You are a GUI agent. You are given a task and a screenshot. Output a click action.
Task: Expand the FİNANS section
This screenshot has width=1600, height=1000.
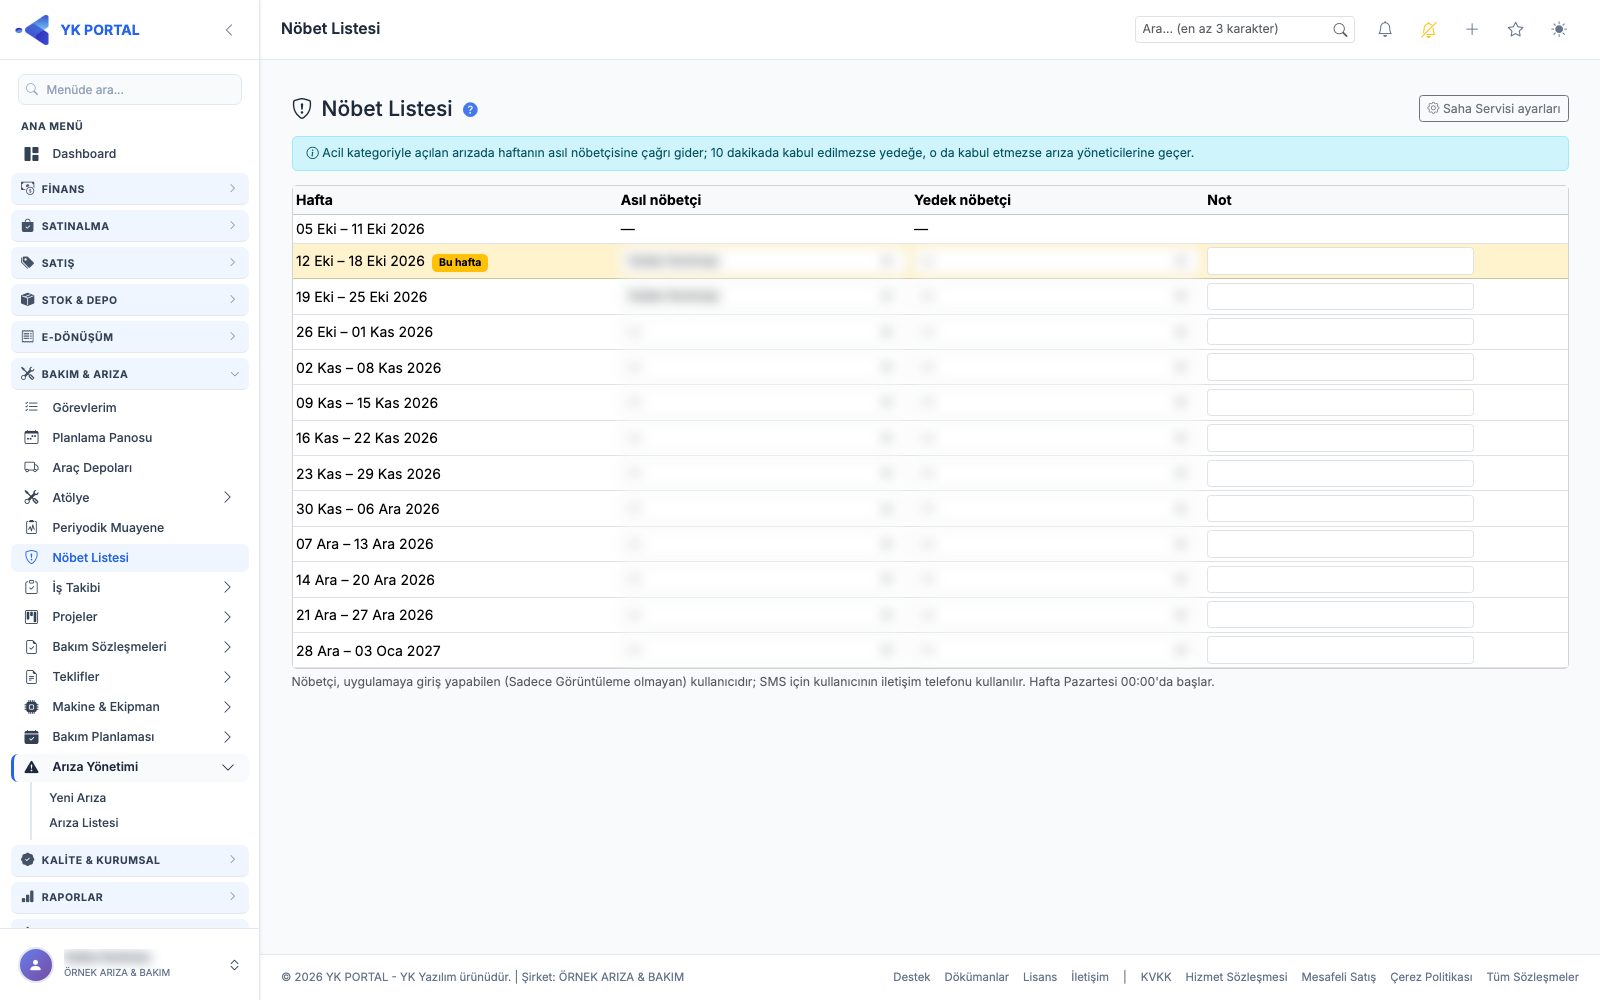click(130, 189)
